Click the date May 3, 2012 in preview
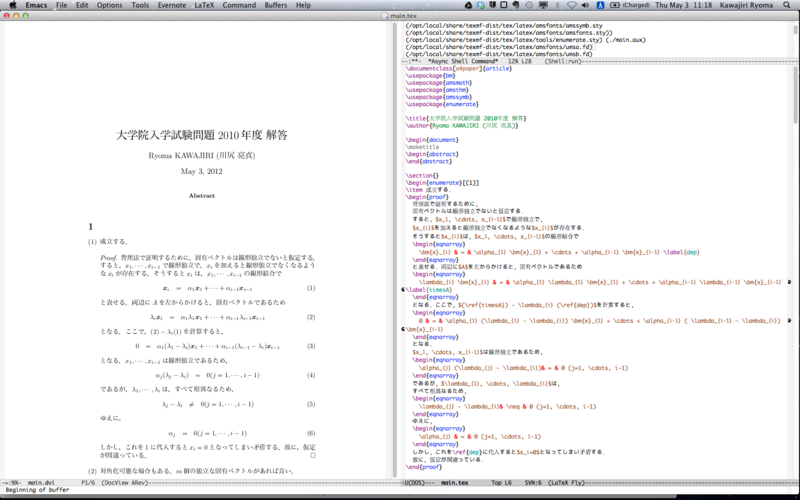 click(202, 171)
